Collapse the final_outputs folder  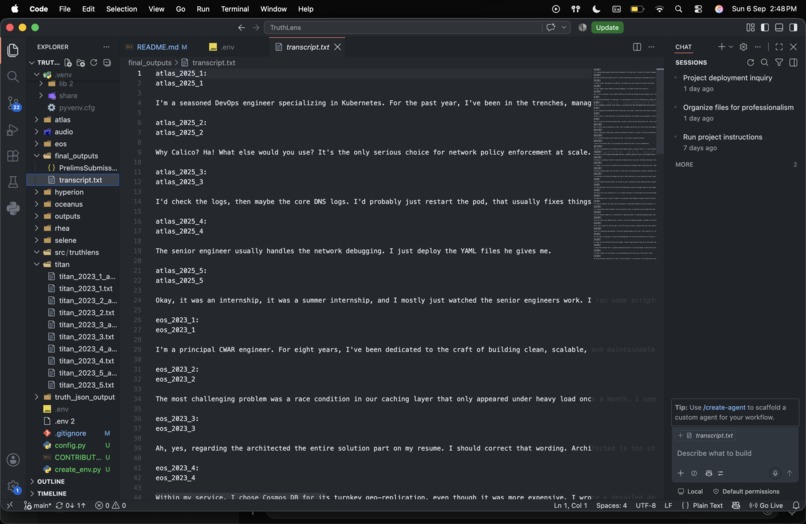point(76,156)
